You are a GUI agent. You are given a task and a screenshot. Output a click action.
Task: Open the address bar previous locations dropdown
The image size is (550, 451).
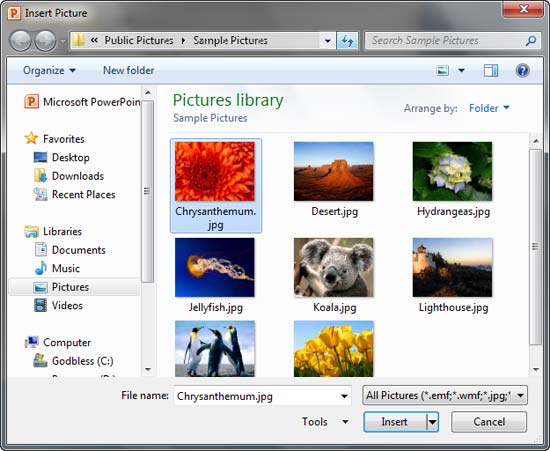click(x=328, y=41)
